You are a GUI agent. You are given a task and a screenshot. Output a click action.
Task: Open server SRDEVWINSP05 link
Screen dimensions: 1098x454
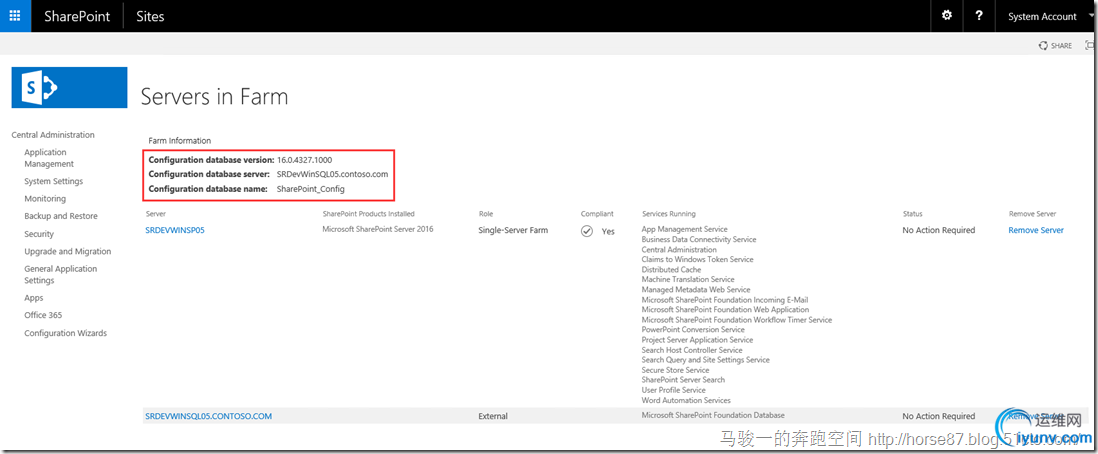[174, 230]
